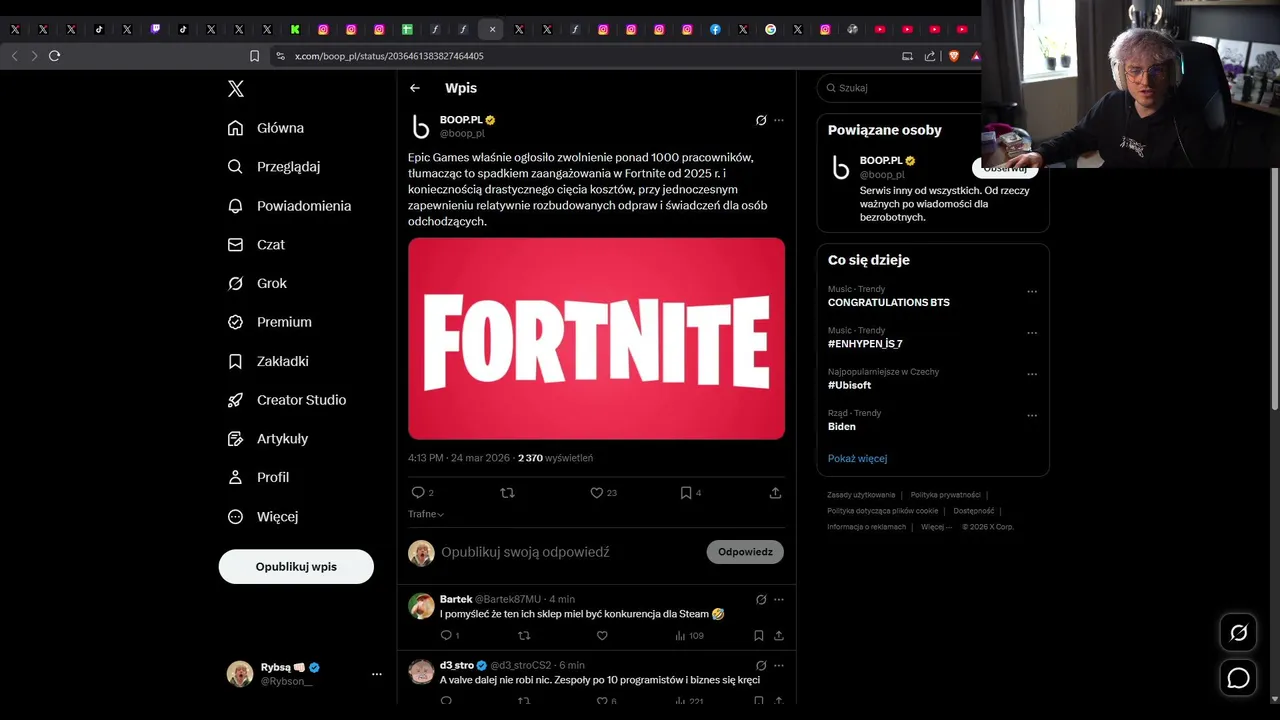Open Biden trend

click(x=842, y=426)
